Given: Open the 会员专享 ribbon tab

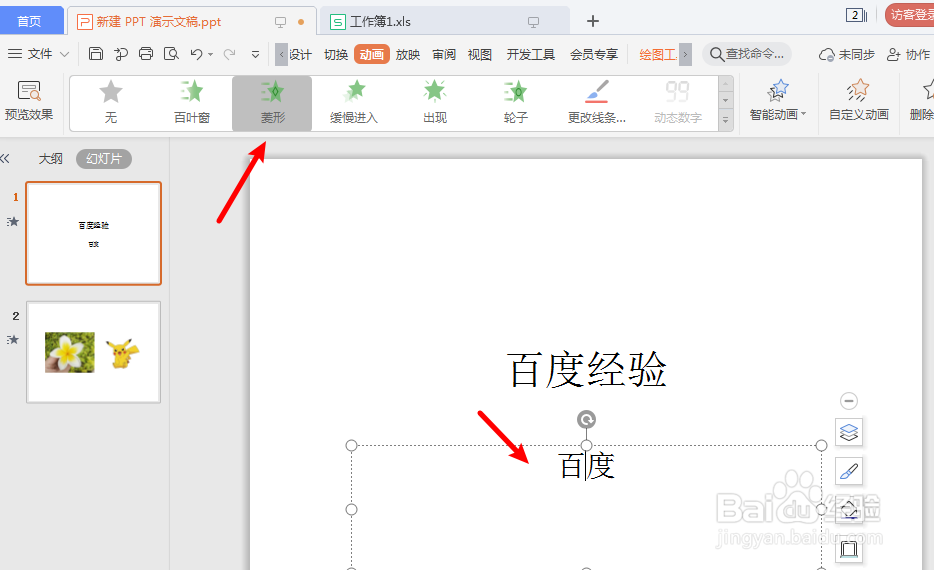Looking at the screenshot, I should click(x=594, y=54).
